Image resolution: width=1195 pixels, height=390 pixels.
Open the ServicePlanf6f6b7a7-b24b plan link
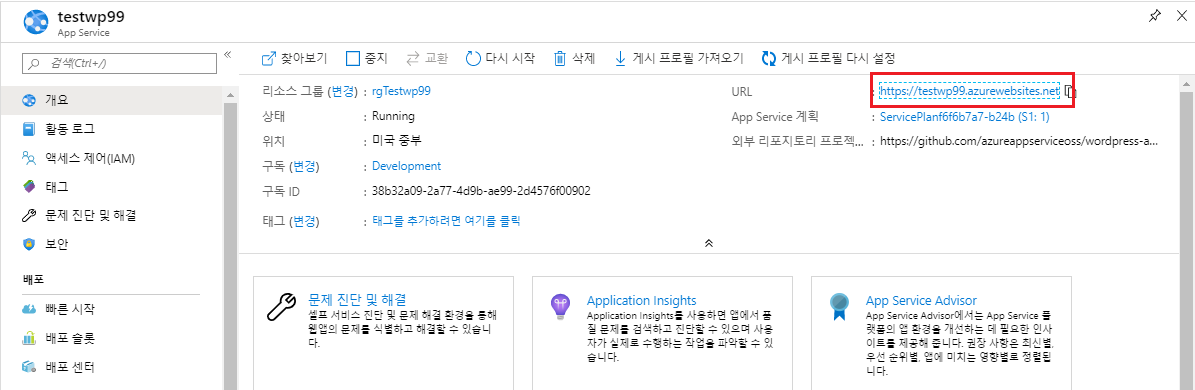tap(964, 117)
